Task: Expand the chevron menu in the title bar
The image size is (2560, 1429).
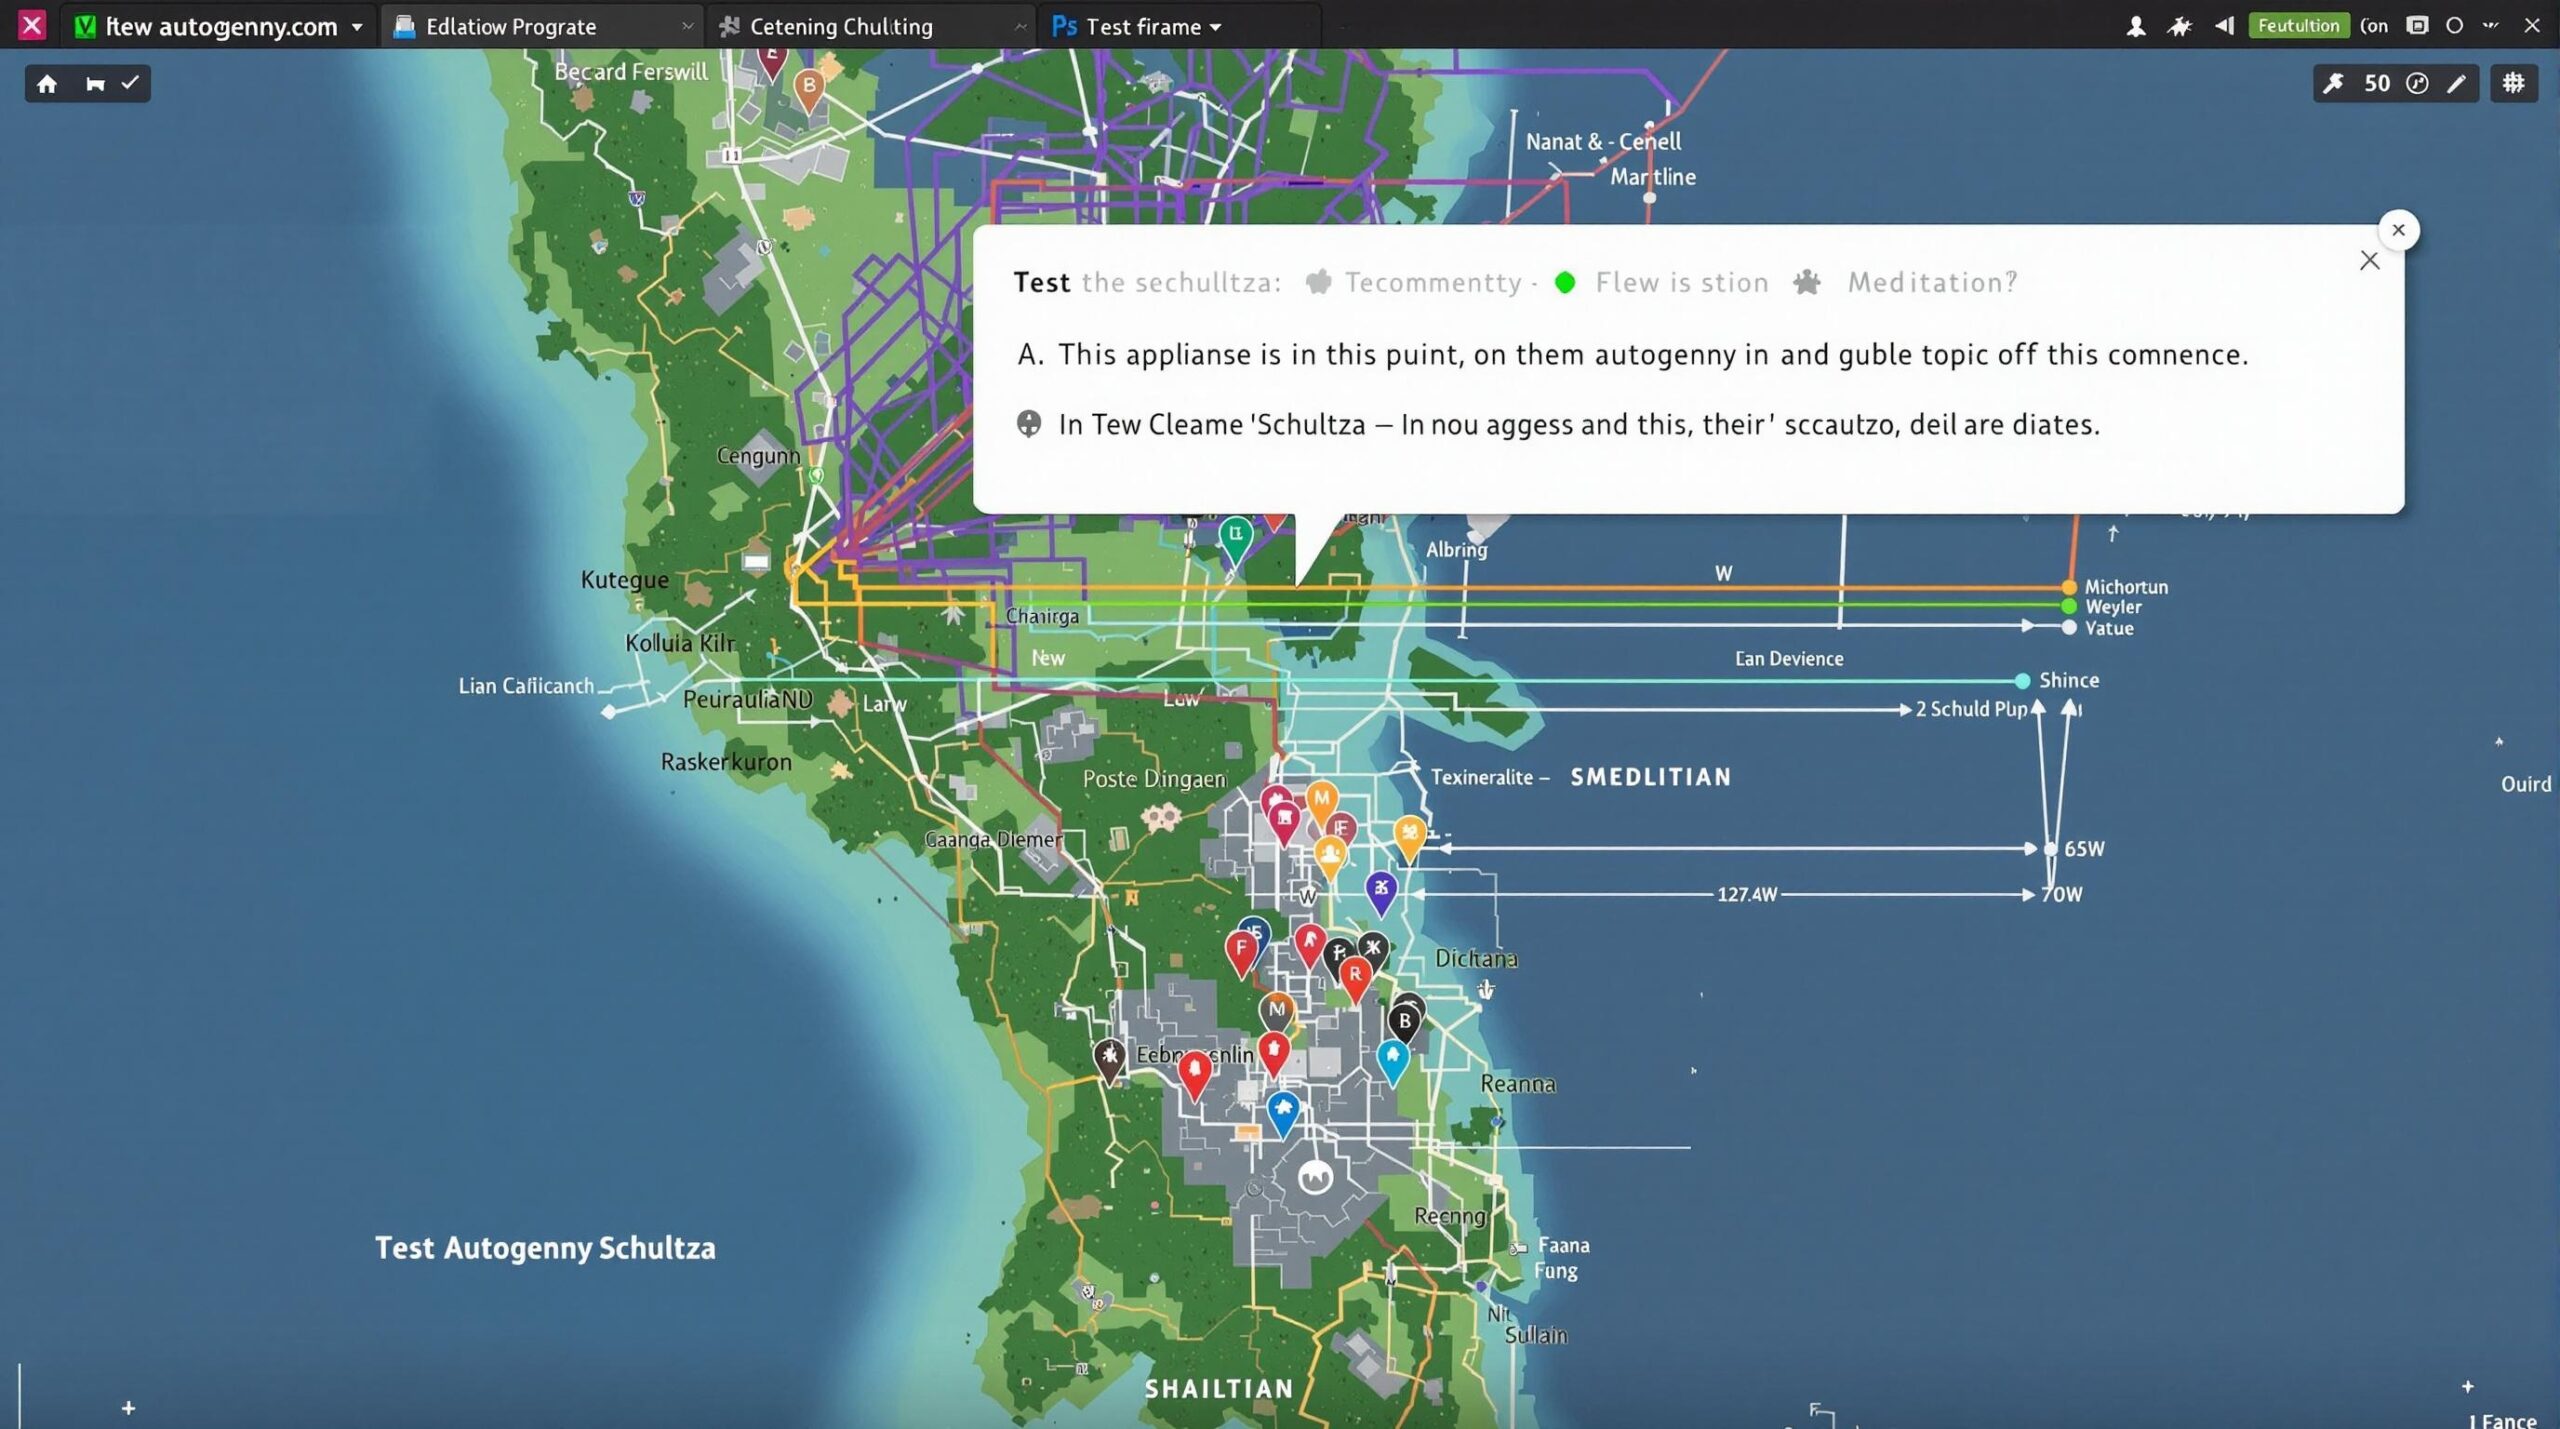Action: [2490, 26]
